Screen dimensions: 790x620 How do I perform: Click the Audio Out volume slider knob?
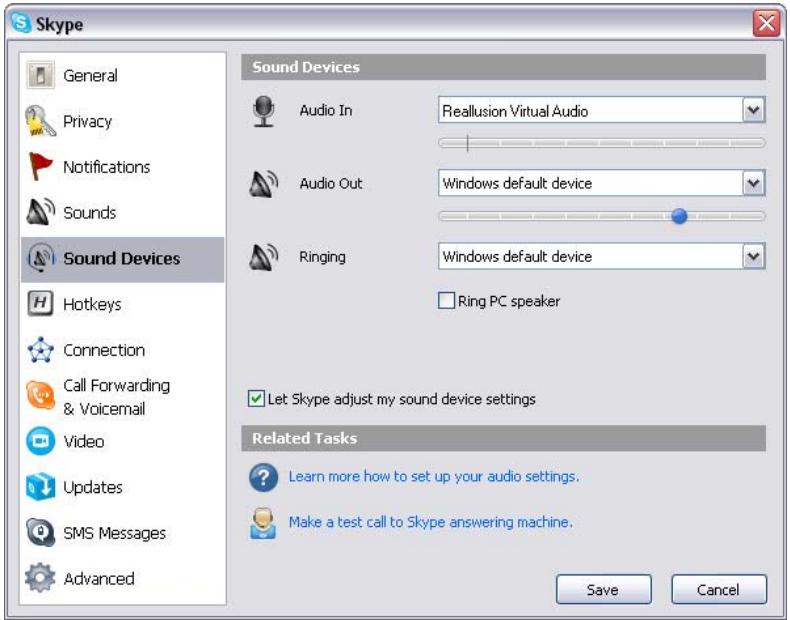coord(679,216)
